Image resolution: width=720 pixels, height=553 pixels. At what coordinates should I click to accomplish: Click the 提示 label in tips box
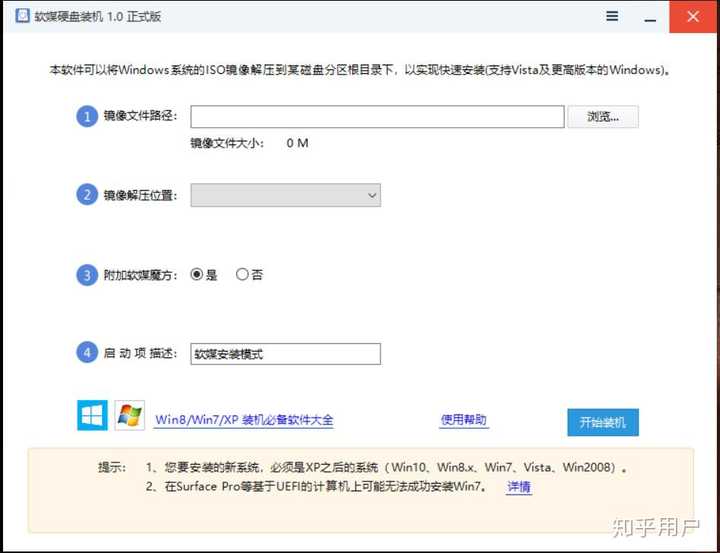click(112, 468)
